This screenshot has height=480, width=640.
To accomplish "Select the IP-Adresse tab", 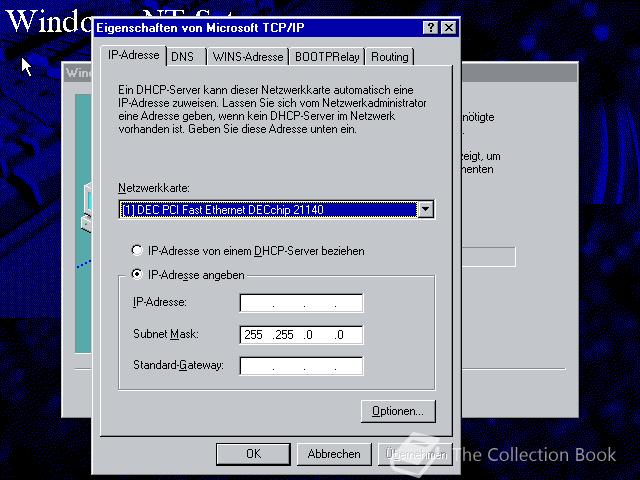I will 133,55.
